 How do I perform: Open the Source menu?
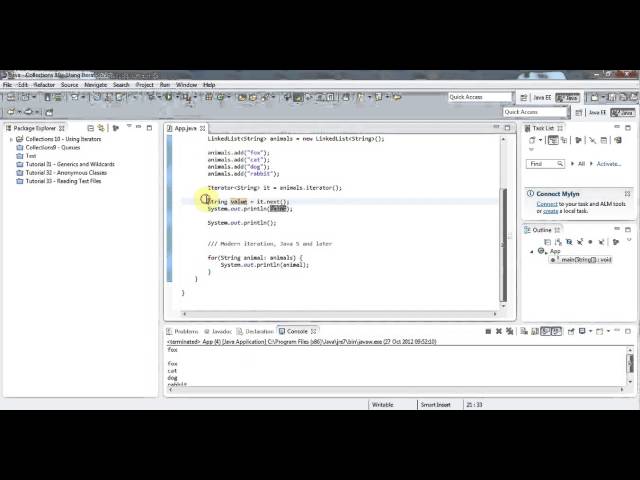(69, 85)
